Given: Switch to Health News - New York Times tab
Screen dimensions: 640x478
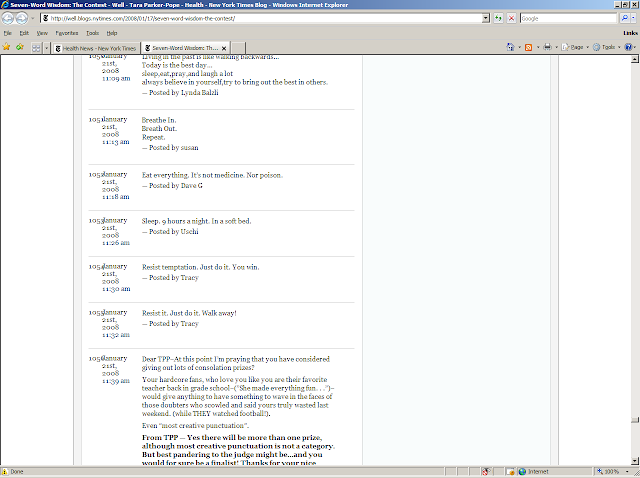Looking at the screenshot, I should tap(96, 48).
